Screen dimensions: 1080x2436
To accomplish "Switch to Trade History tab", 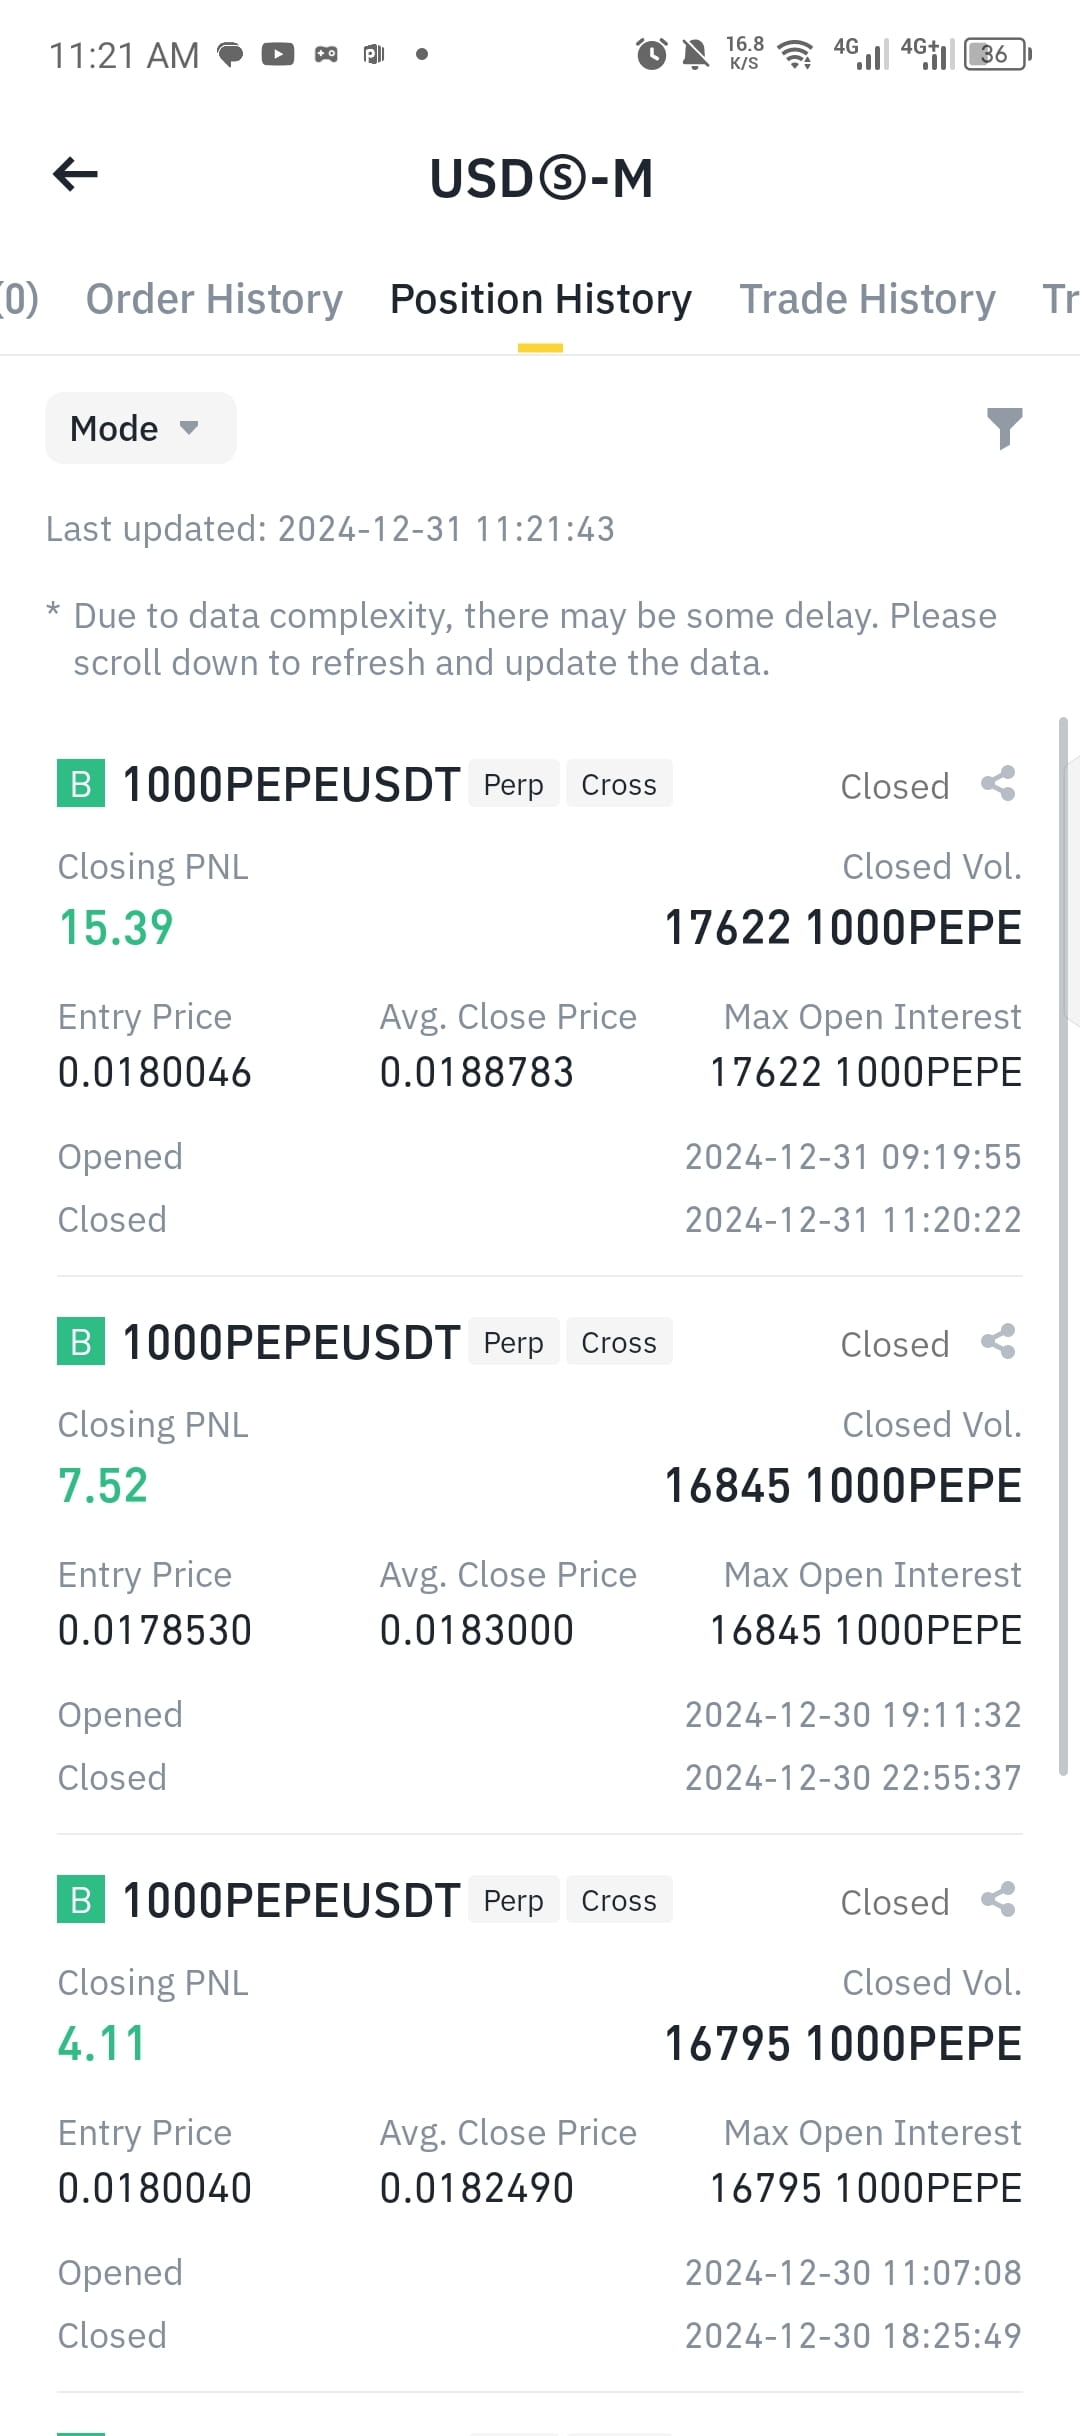I will pos(867,299).
